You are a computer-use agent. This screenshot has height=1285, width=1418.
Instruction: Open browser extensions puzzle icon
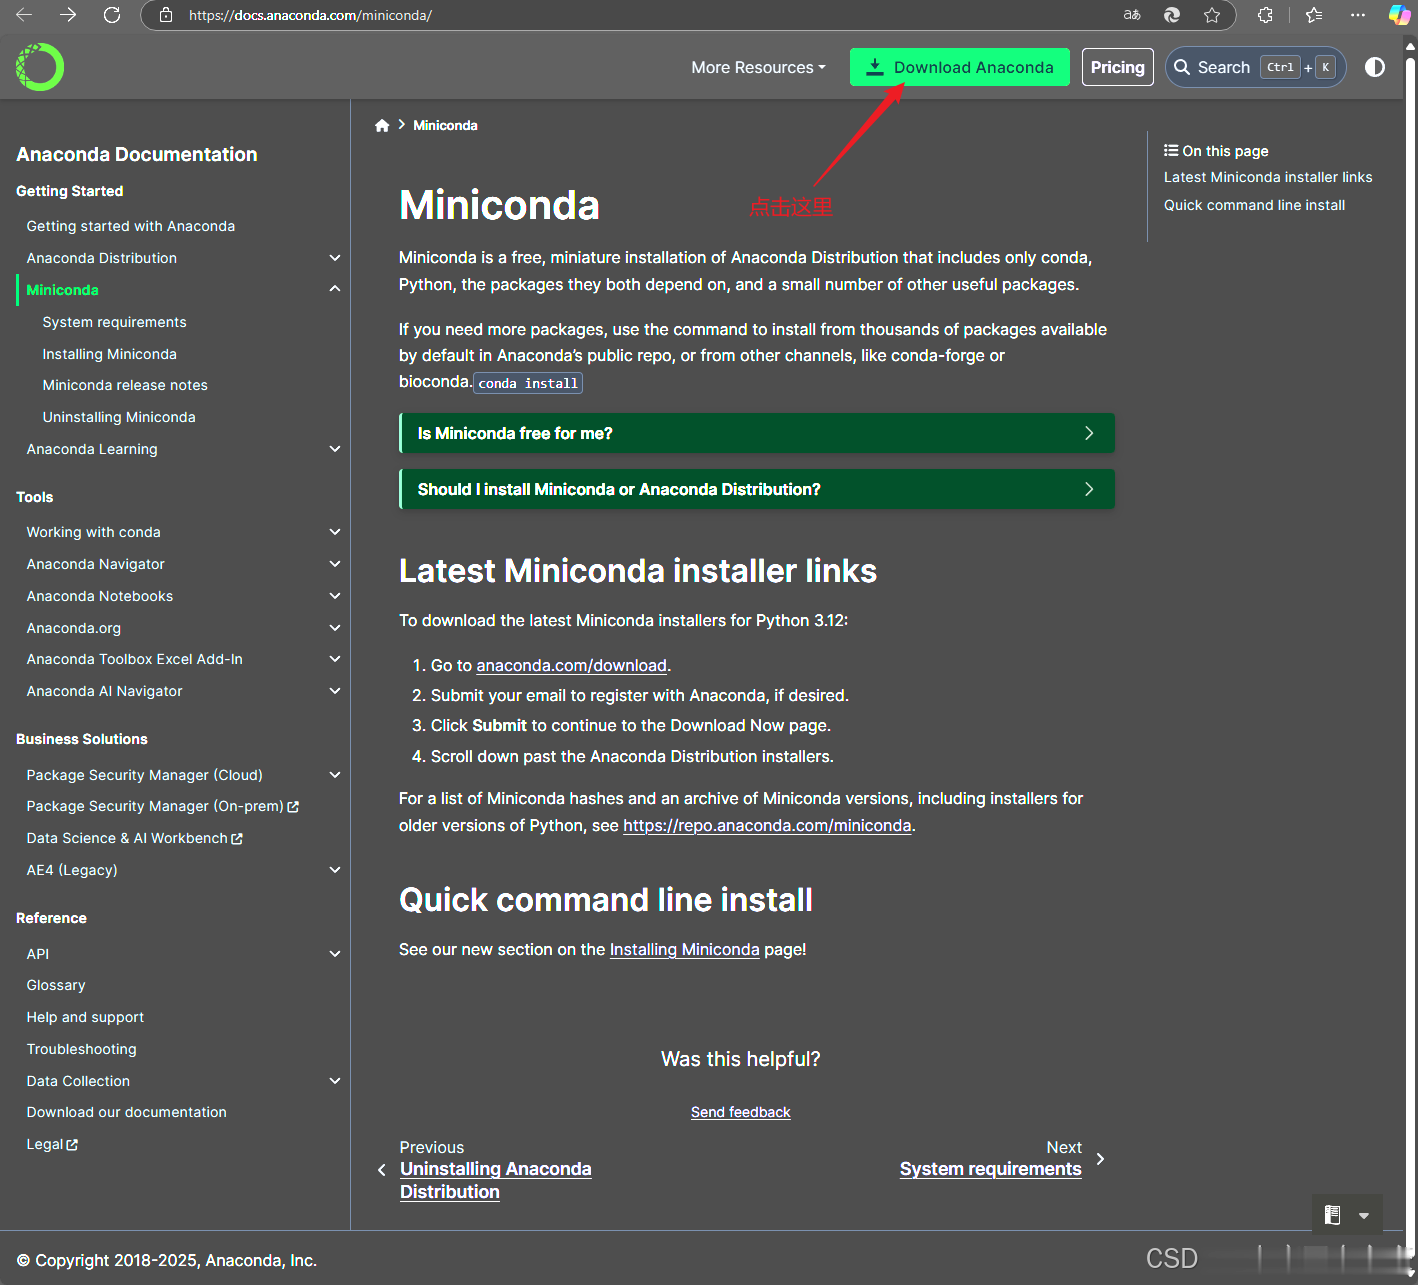[x=1265, y=15]
